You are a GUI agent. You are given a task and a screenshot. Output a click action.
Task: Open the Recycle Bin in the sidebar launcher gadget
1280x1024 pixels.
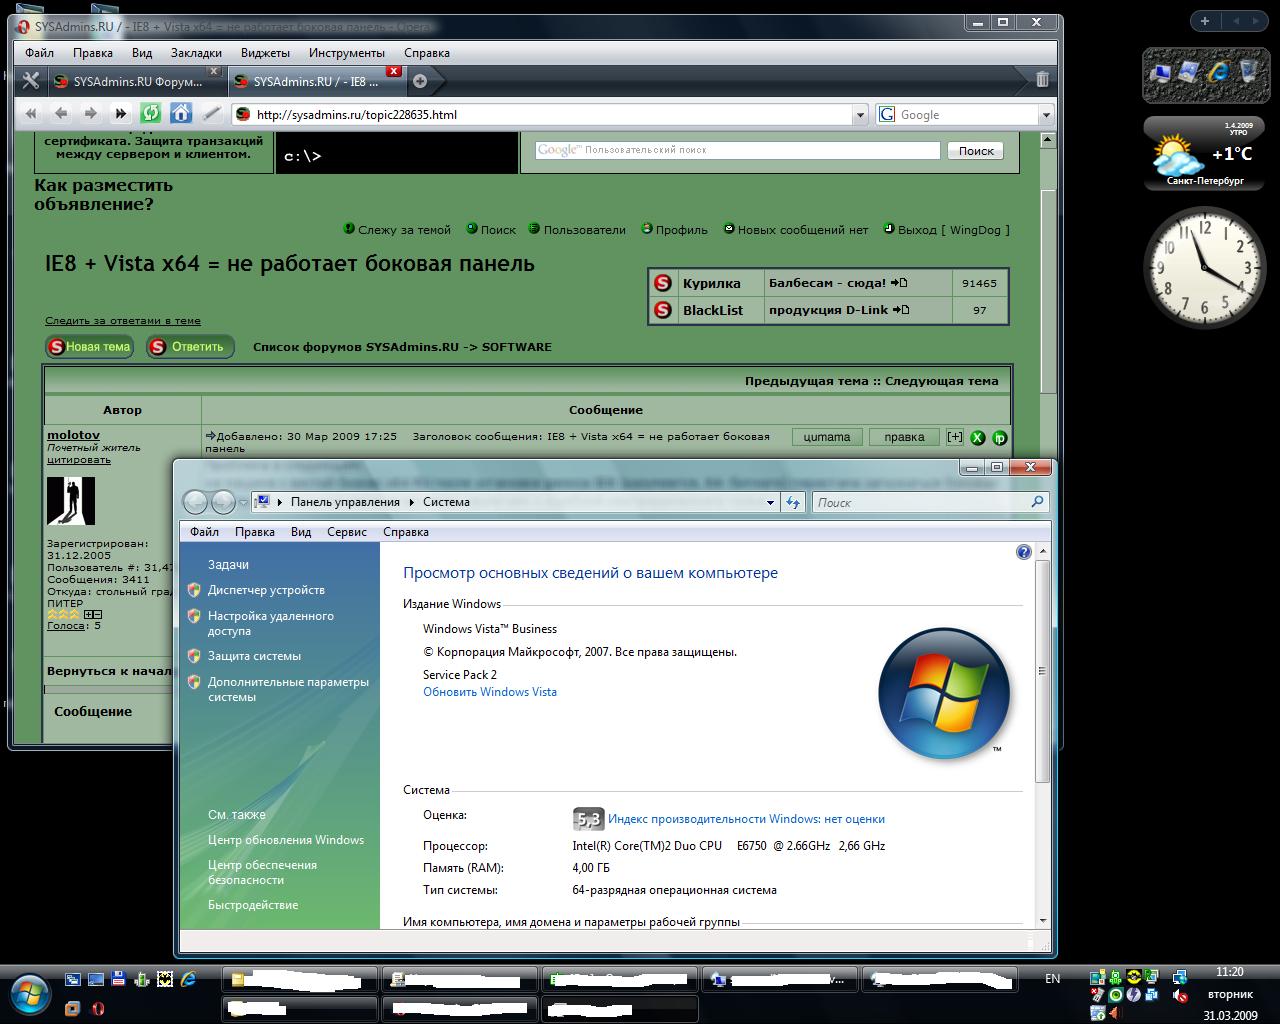coord(1248,71)
